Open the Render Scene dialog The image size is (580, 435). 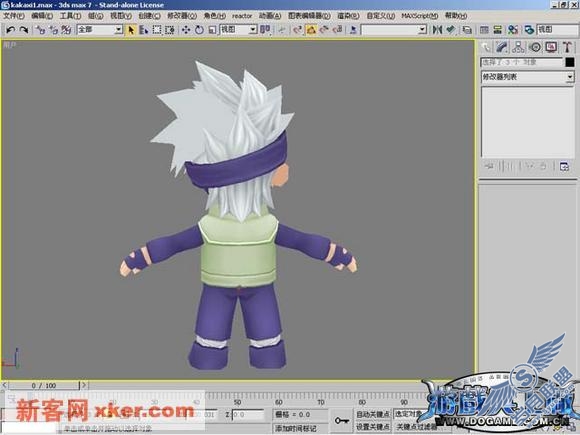point(529,30)
